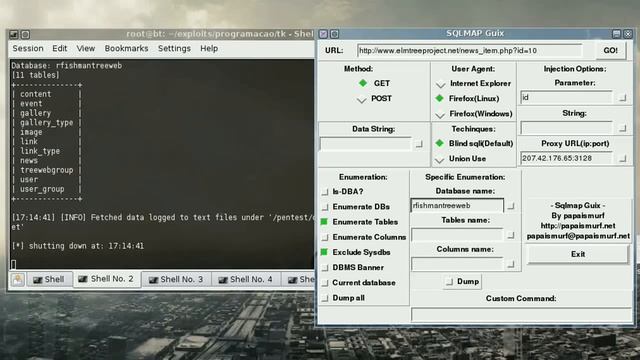Toggle checkbox beside Parameter field
This screenshot has height=360, width=640.
pos(622,98)
